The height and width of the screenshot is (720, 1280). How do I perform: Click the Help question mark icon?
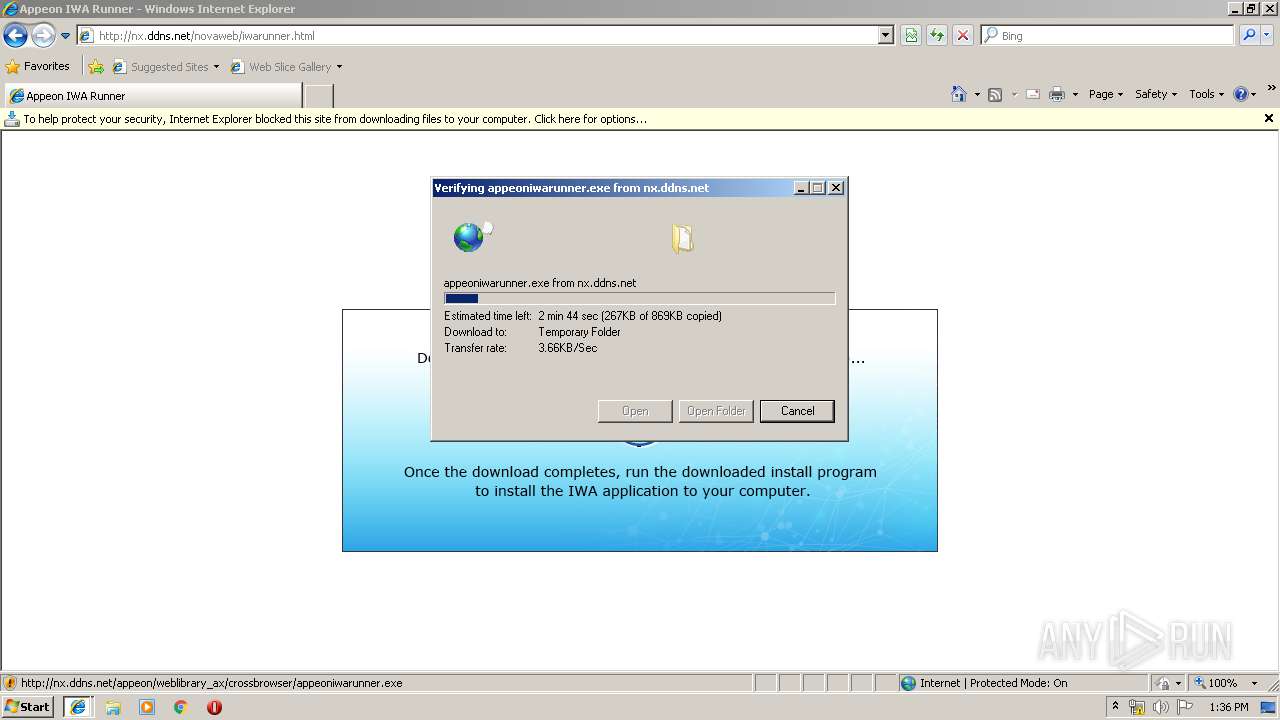[1241, 94]
